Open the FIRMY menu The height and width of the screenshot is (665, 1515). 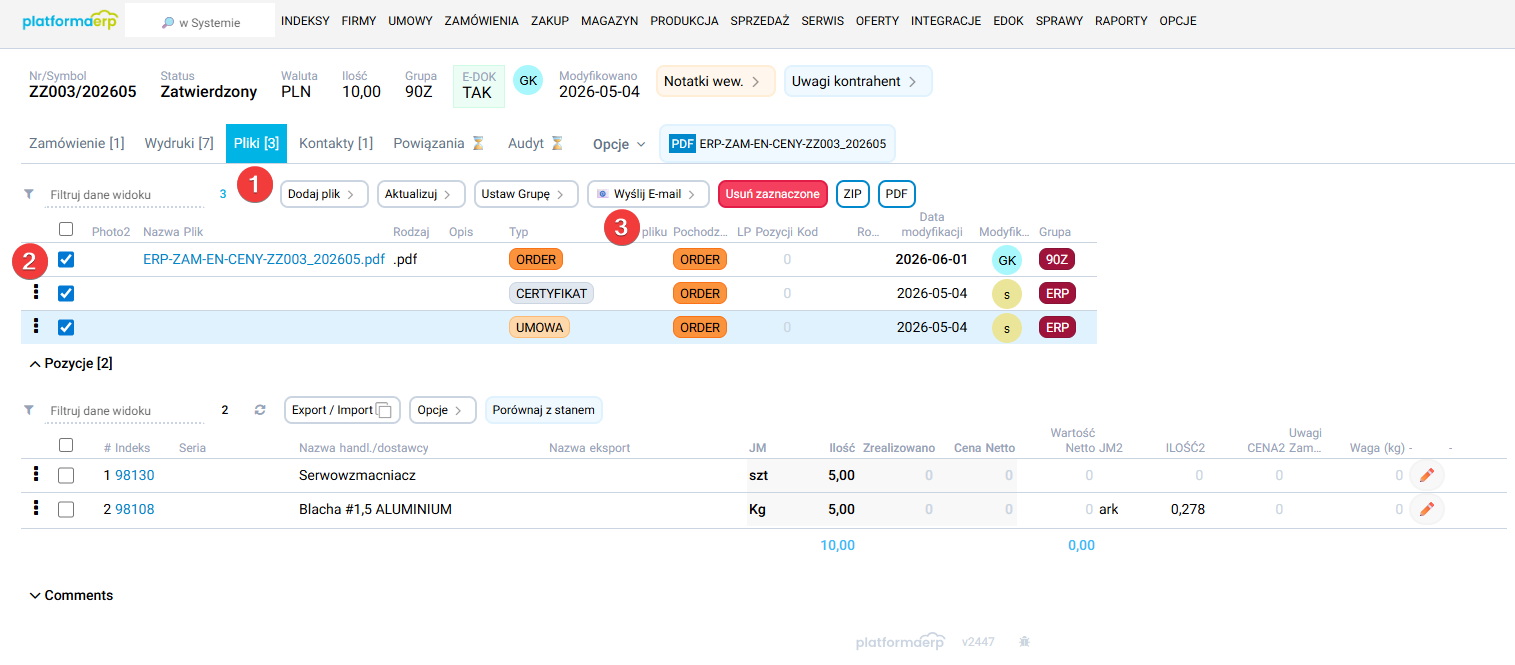[359, 21]
